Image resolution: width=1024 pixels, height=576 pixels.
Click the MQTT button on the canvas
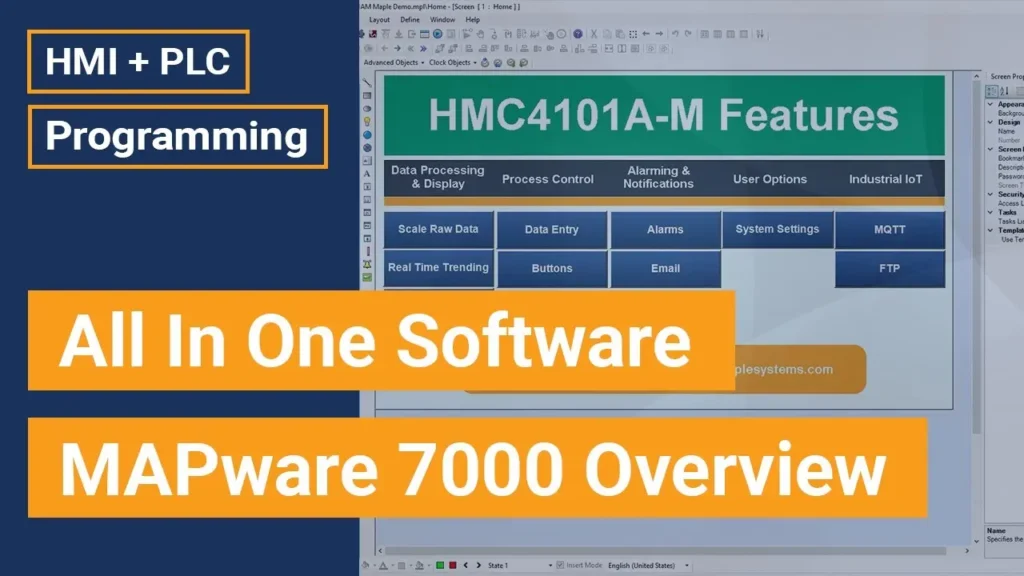889,229
